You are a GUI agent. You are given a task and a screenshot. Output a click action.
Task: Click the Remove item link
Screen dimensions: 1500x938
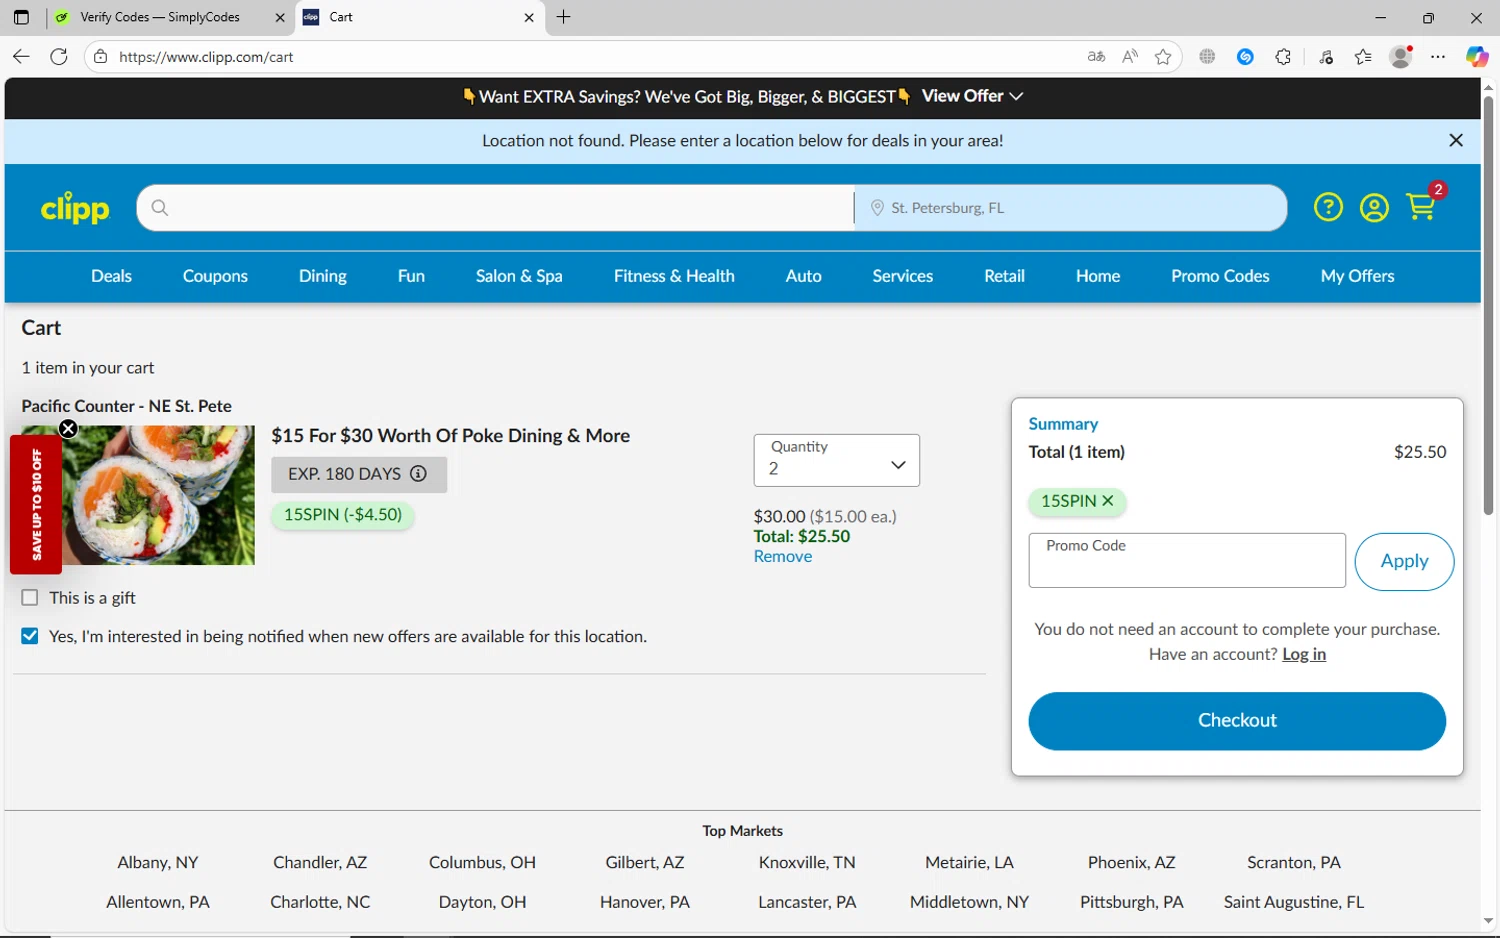pos(783,557)
